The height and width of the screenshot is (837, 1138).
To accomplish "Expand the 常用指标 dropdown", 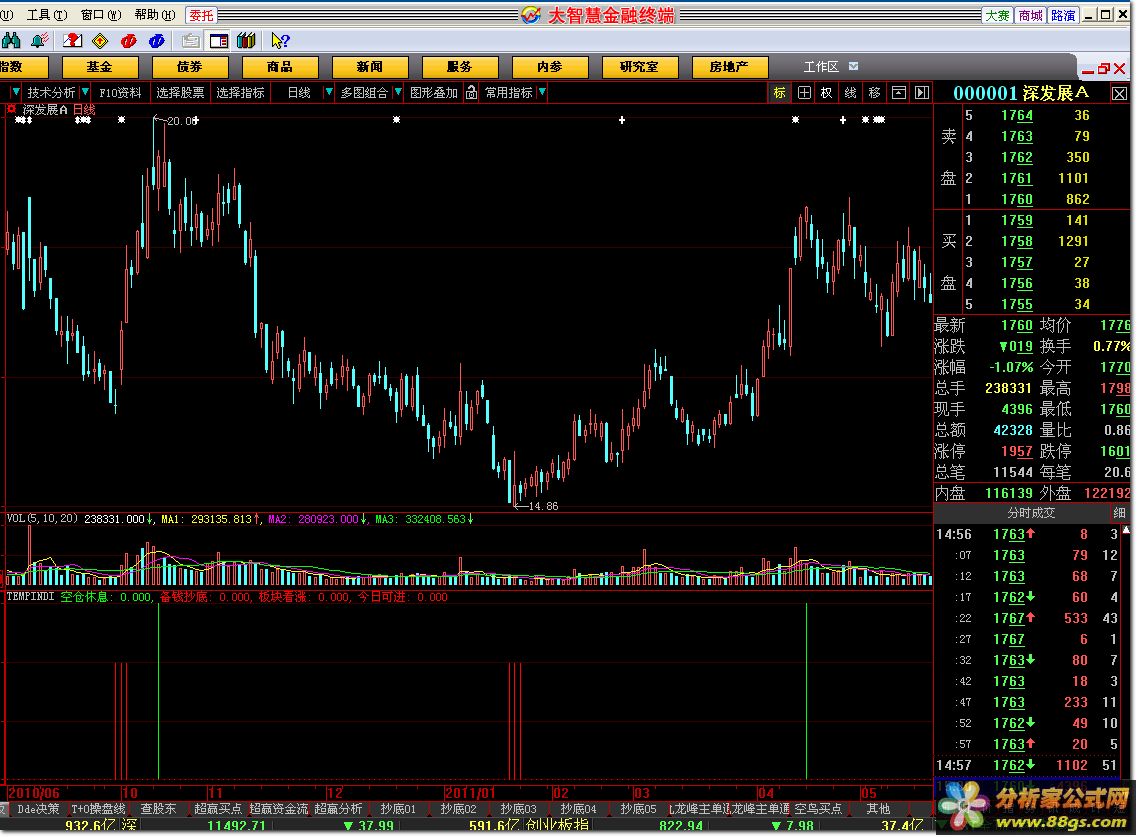I will (542, 92).
